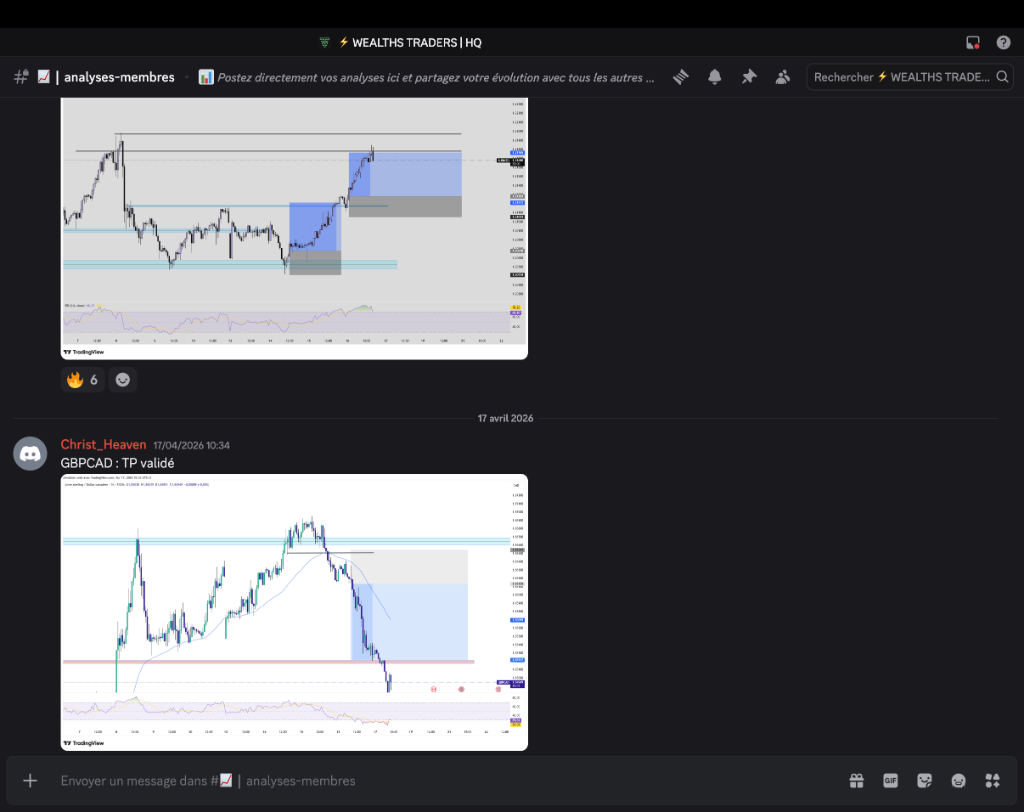This screenshot has width=1024, height=812.
Task: Open the inbox icon in title bar
Action: tap(972, 42)
